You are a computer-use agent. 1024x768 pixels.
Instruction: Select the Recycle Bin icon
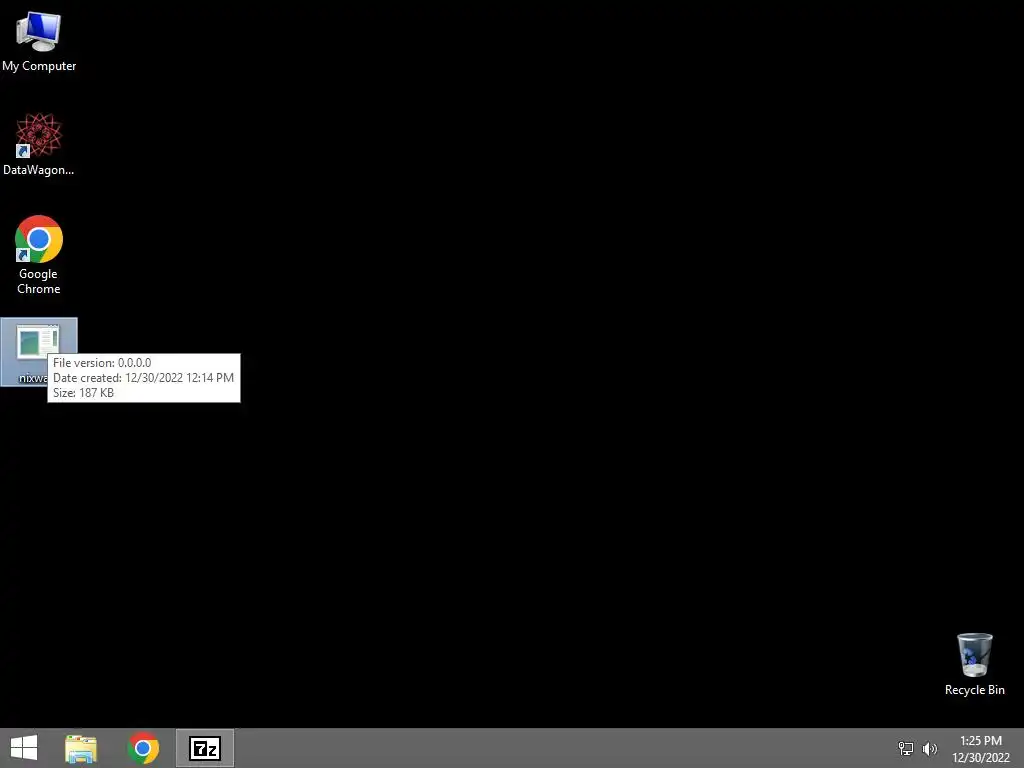974,664
